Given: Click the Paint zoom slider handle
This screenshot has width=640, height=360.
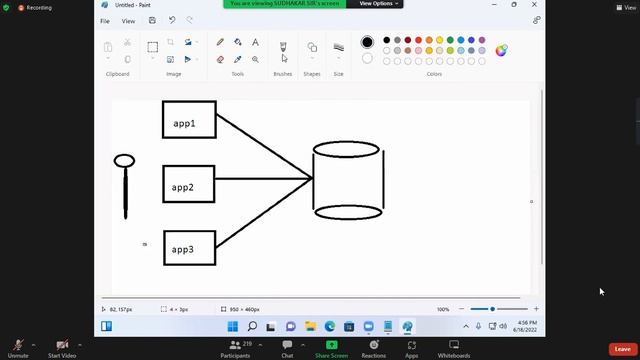Looking at the screenshot, I should [x=493, y=309].
